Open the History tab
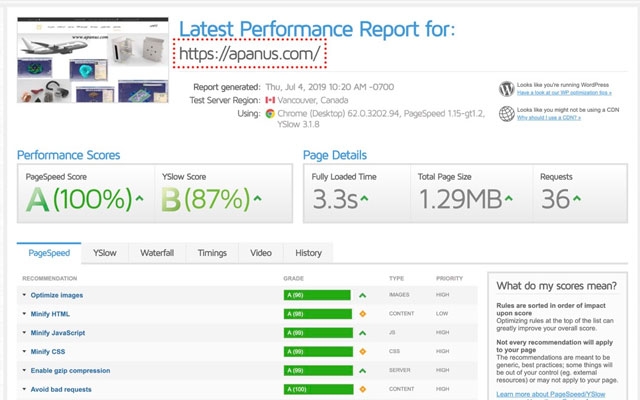Image resolution: width=640 pixels, height=400 pixels. (308, 253)
